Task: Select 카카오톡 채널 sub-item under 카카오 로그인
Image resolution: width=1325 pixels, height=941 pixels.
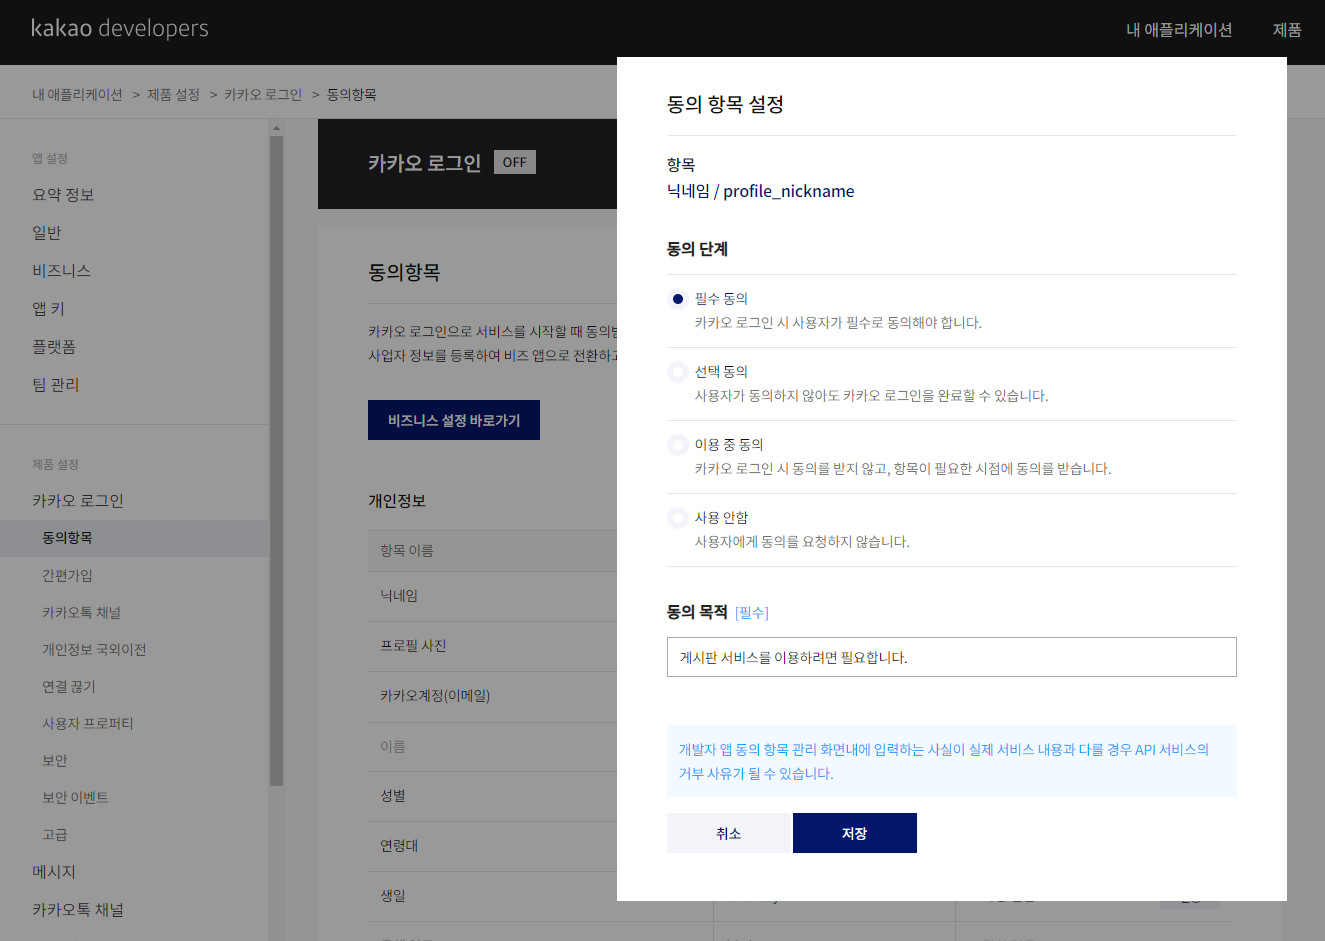Action: tap(81, 613)
